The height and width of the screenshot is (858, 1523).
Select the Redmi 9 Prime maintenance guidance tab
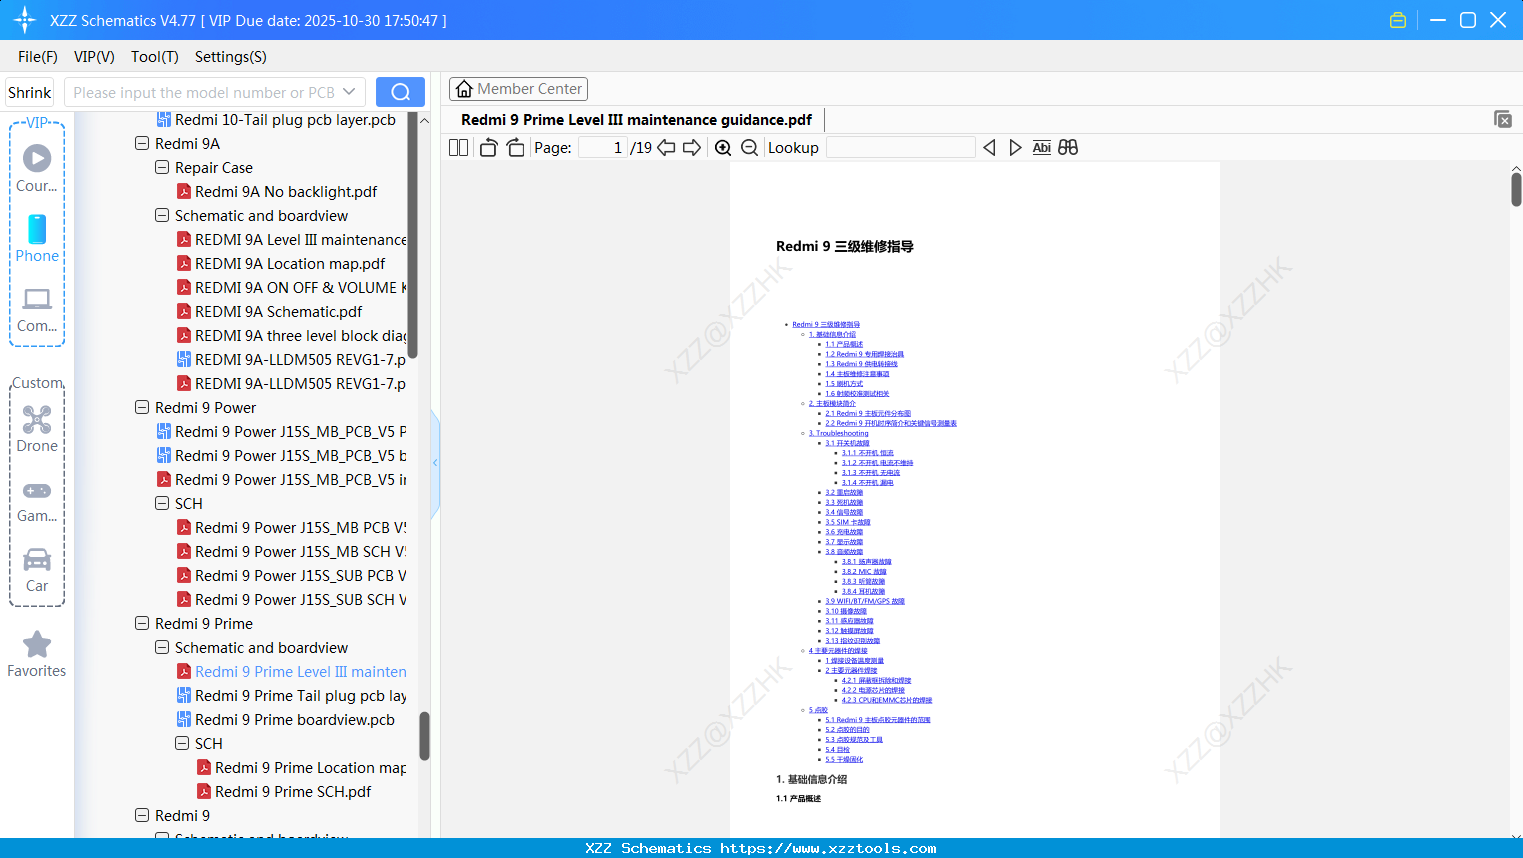point(636,120)
